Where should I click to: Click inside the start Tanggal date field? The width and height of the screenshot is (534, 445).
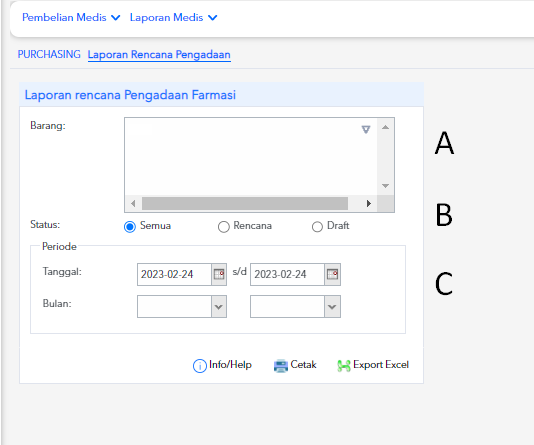click(174, 274)
